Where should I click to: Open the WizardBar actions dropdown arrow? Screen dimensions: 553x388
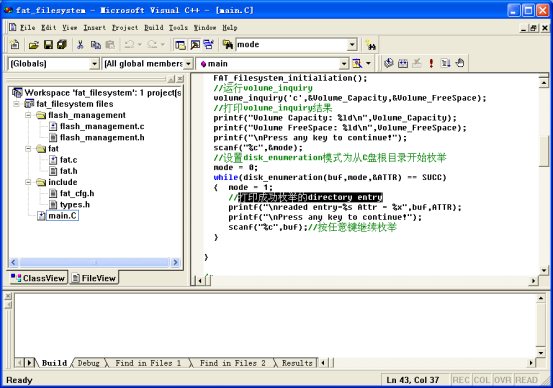[368, 63]
